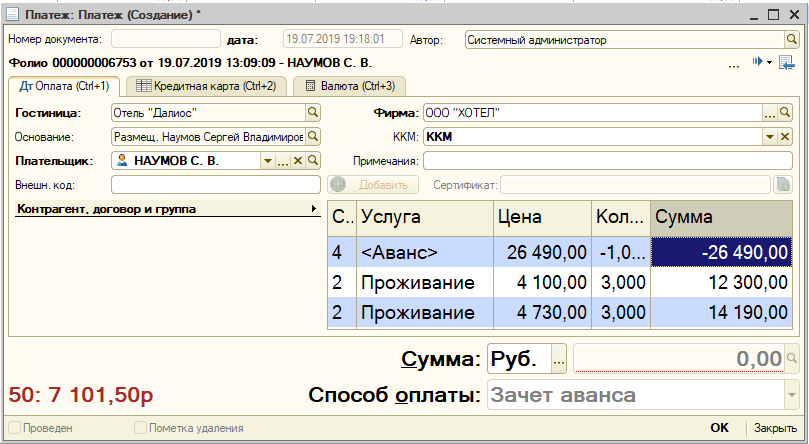
Task: Open Способ оплаты dropdown arrow
Action: click(791, 395)
